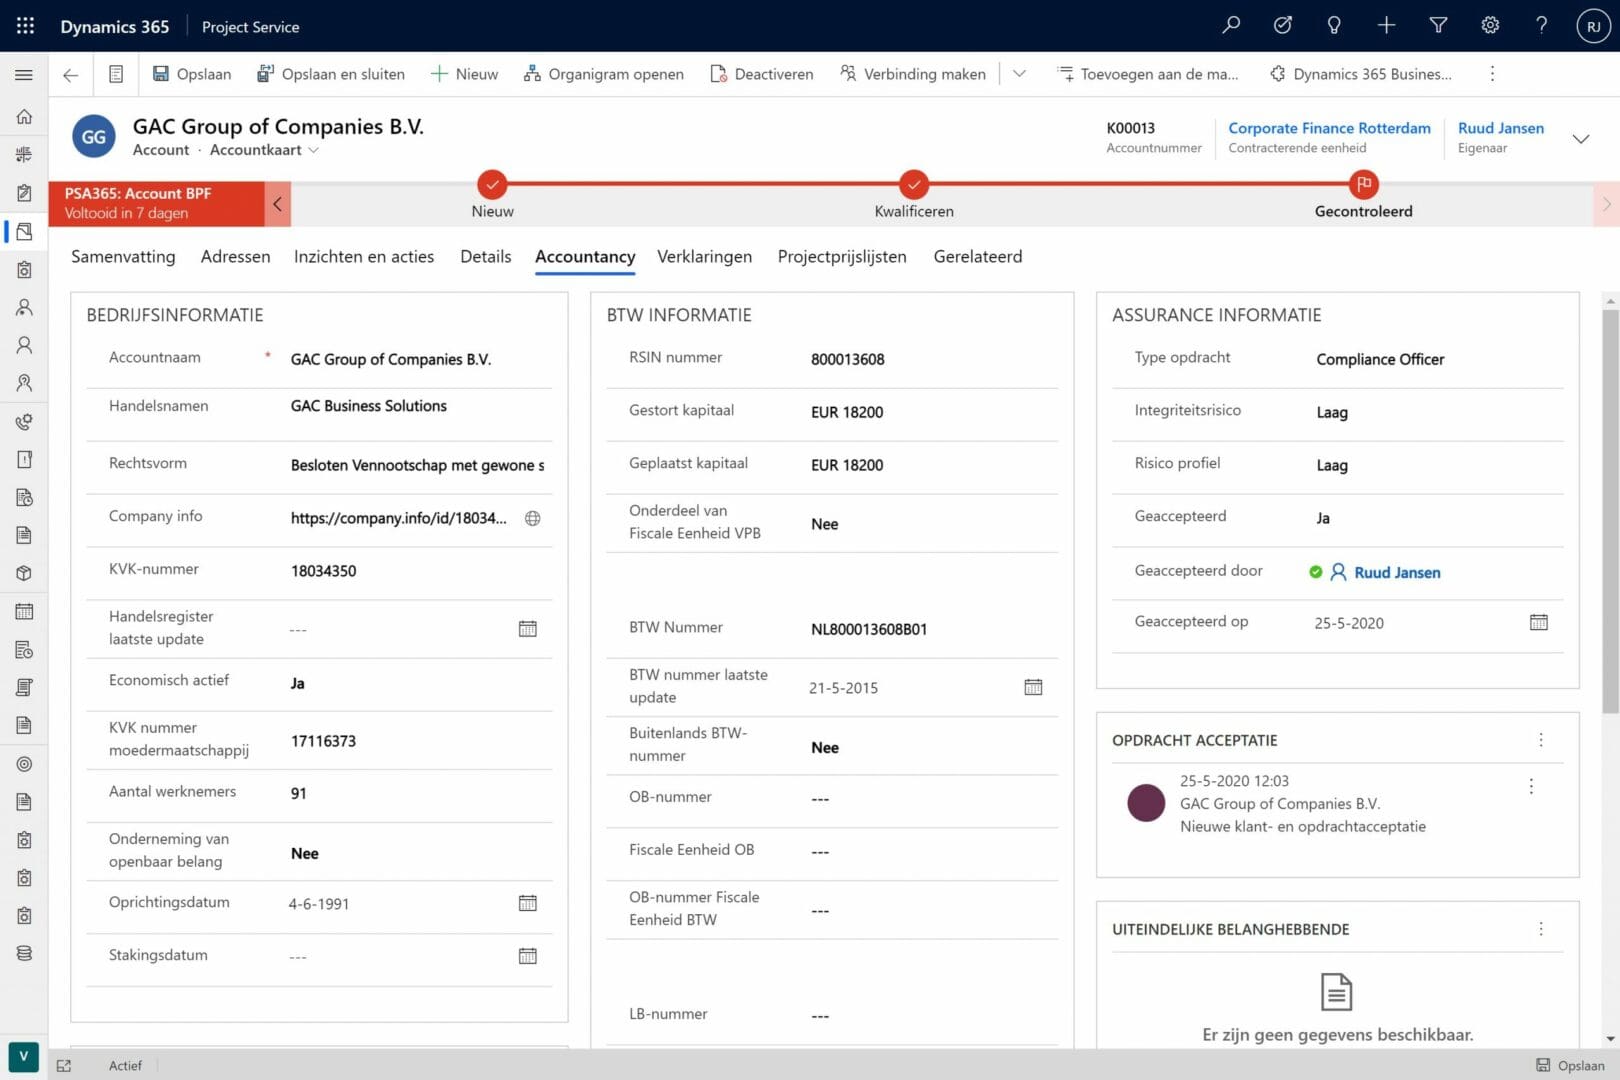Open the app launcher waffle icon
The image size is (1620, 1080).
pos(25,26)
